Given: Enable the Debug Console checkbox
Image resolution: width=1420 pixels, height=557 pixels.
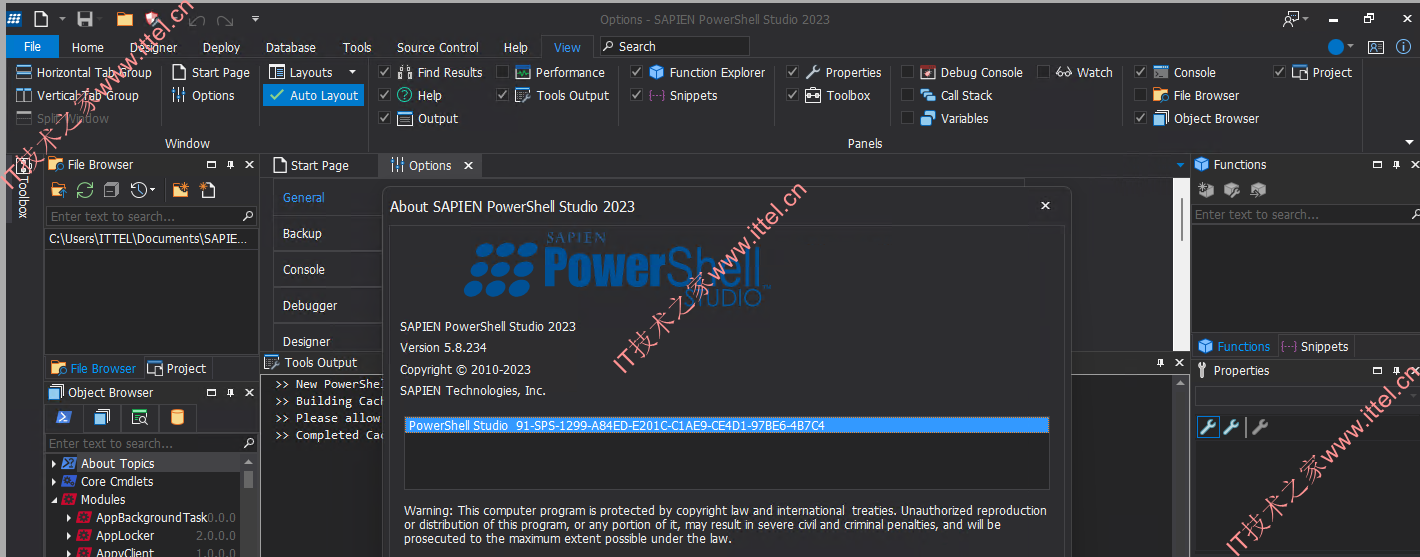Looking at the screenshot, I should (907, 72).
